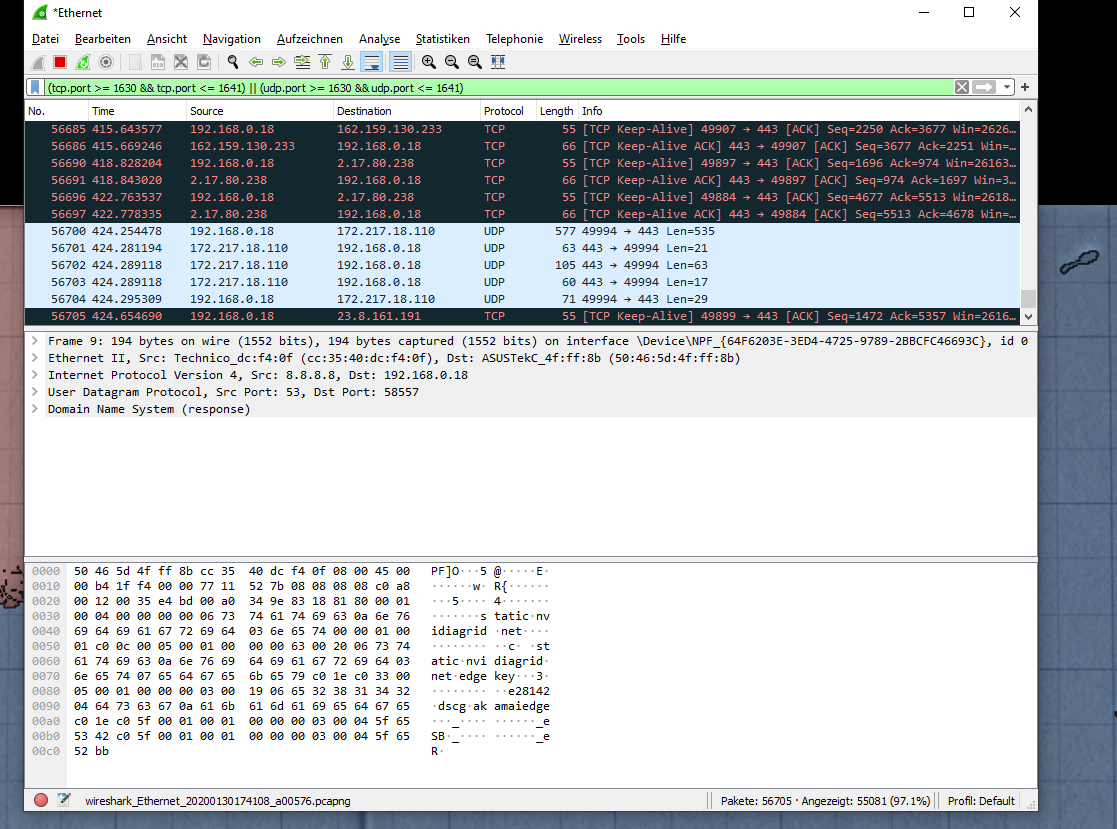Stop the running packet capture
1117x829 pixels.
tap(60, 63)
